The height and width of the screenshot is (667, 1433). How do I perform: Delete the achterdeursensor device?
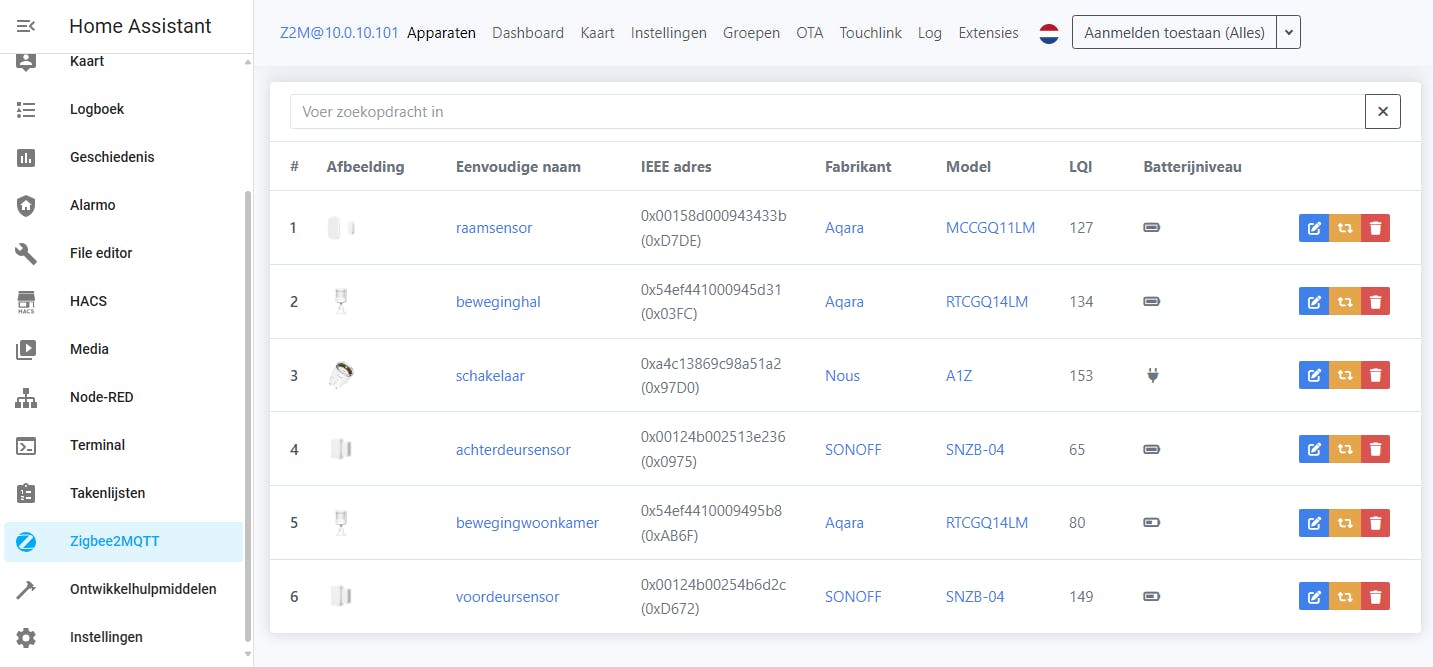coord(1375,450)
